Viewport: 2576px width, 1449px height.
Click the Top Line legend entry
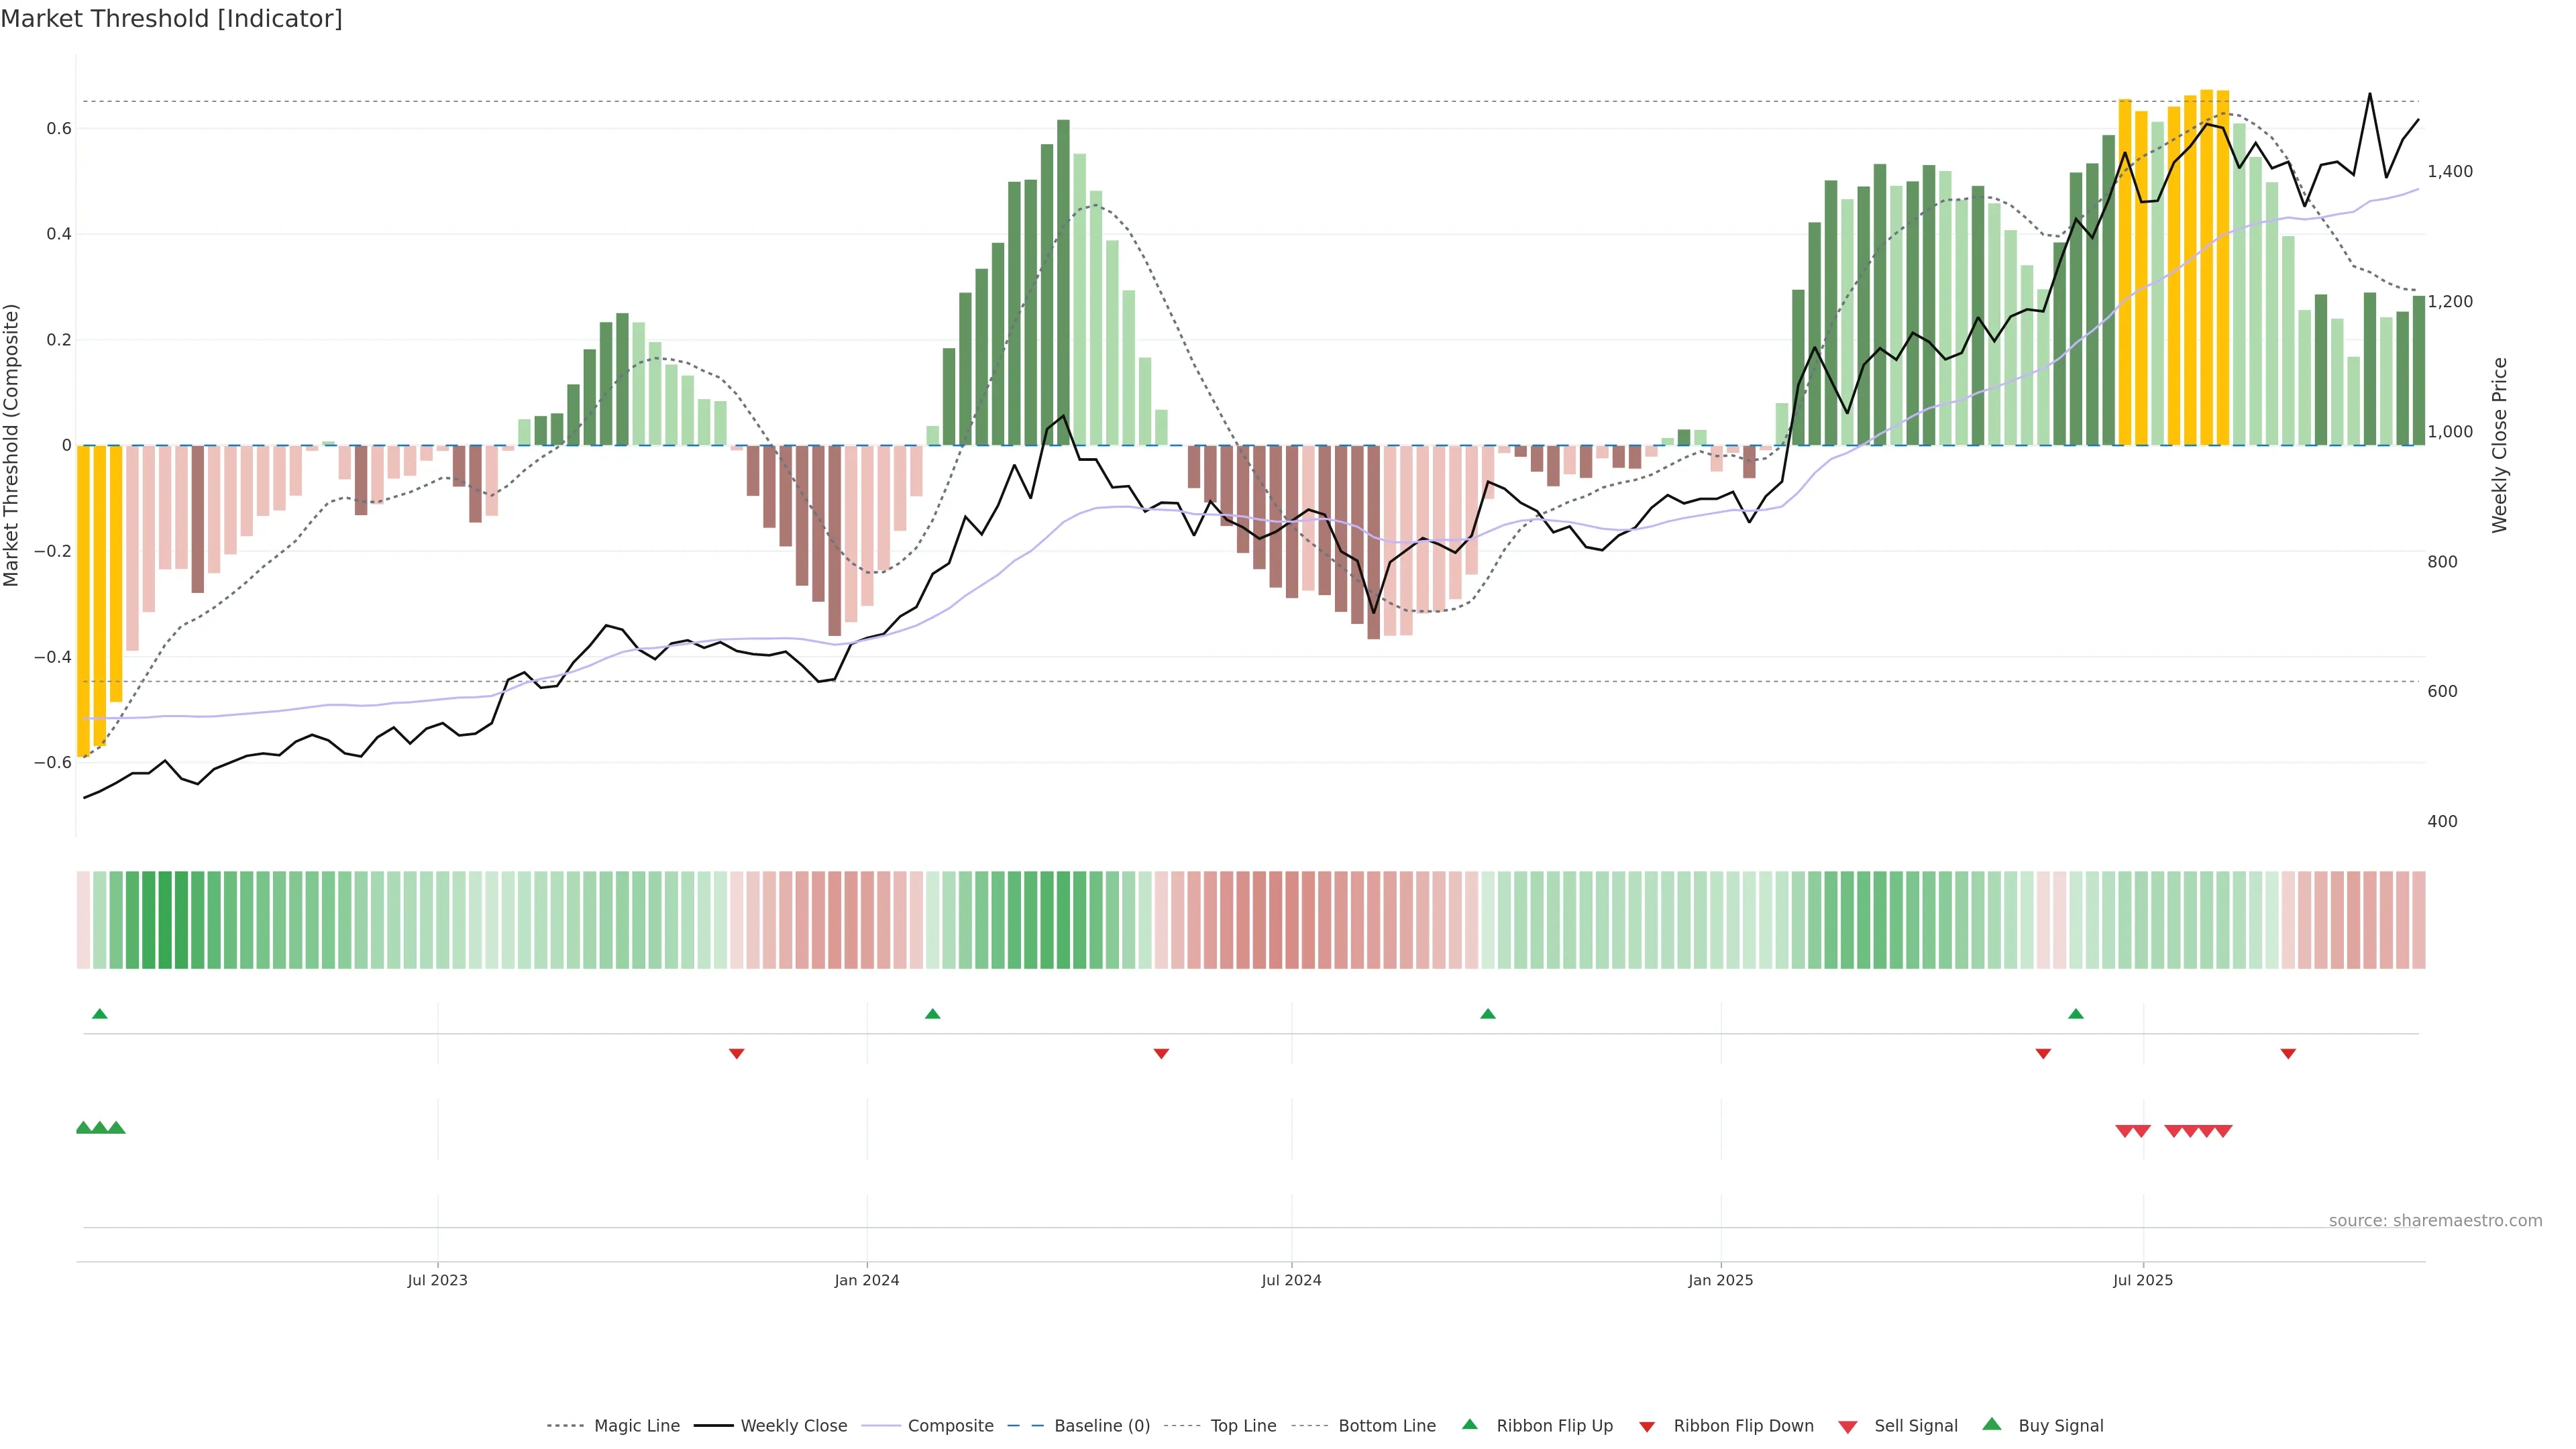[1243, 1426]
